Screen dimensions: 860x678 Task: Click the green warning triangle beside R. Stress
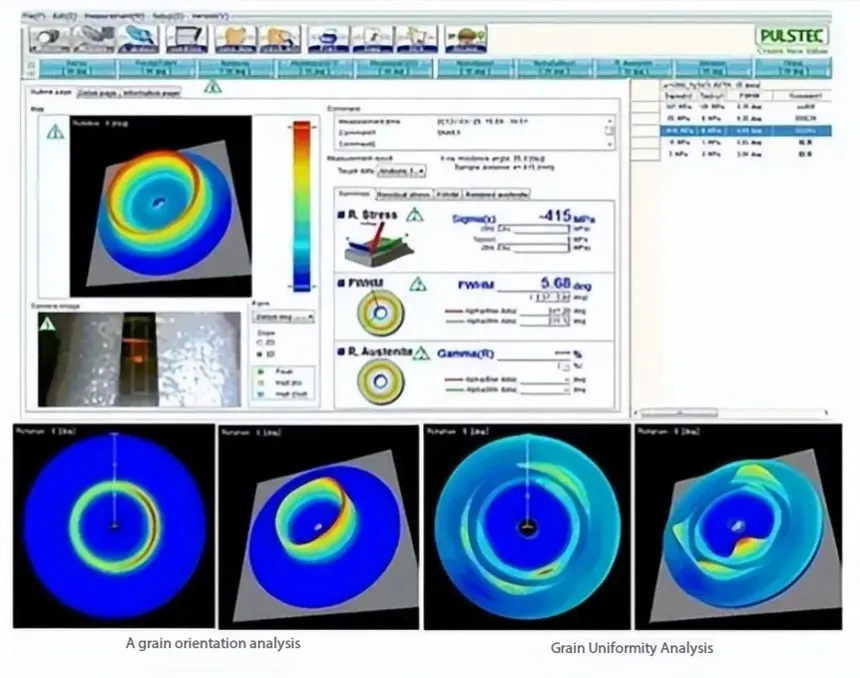click(x=414, y=215)
